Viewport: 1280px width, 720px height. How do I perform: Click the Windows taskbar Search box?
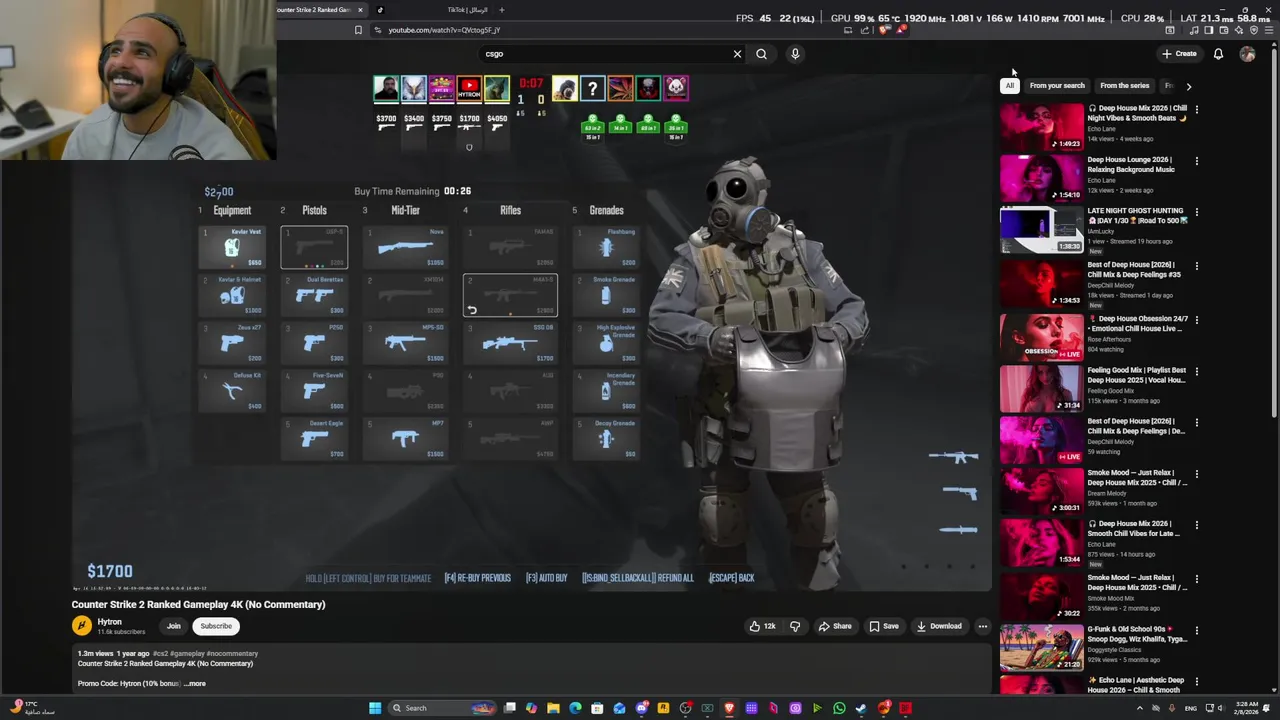click(x=440, y=708)
